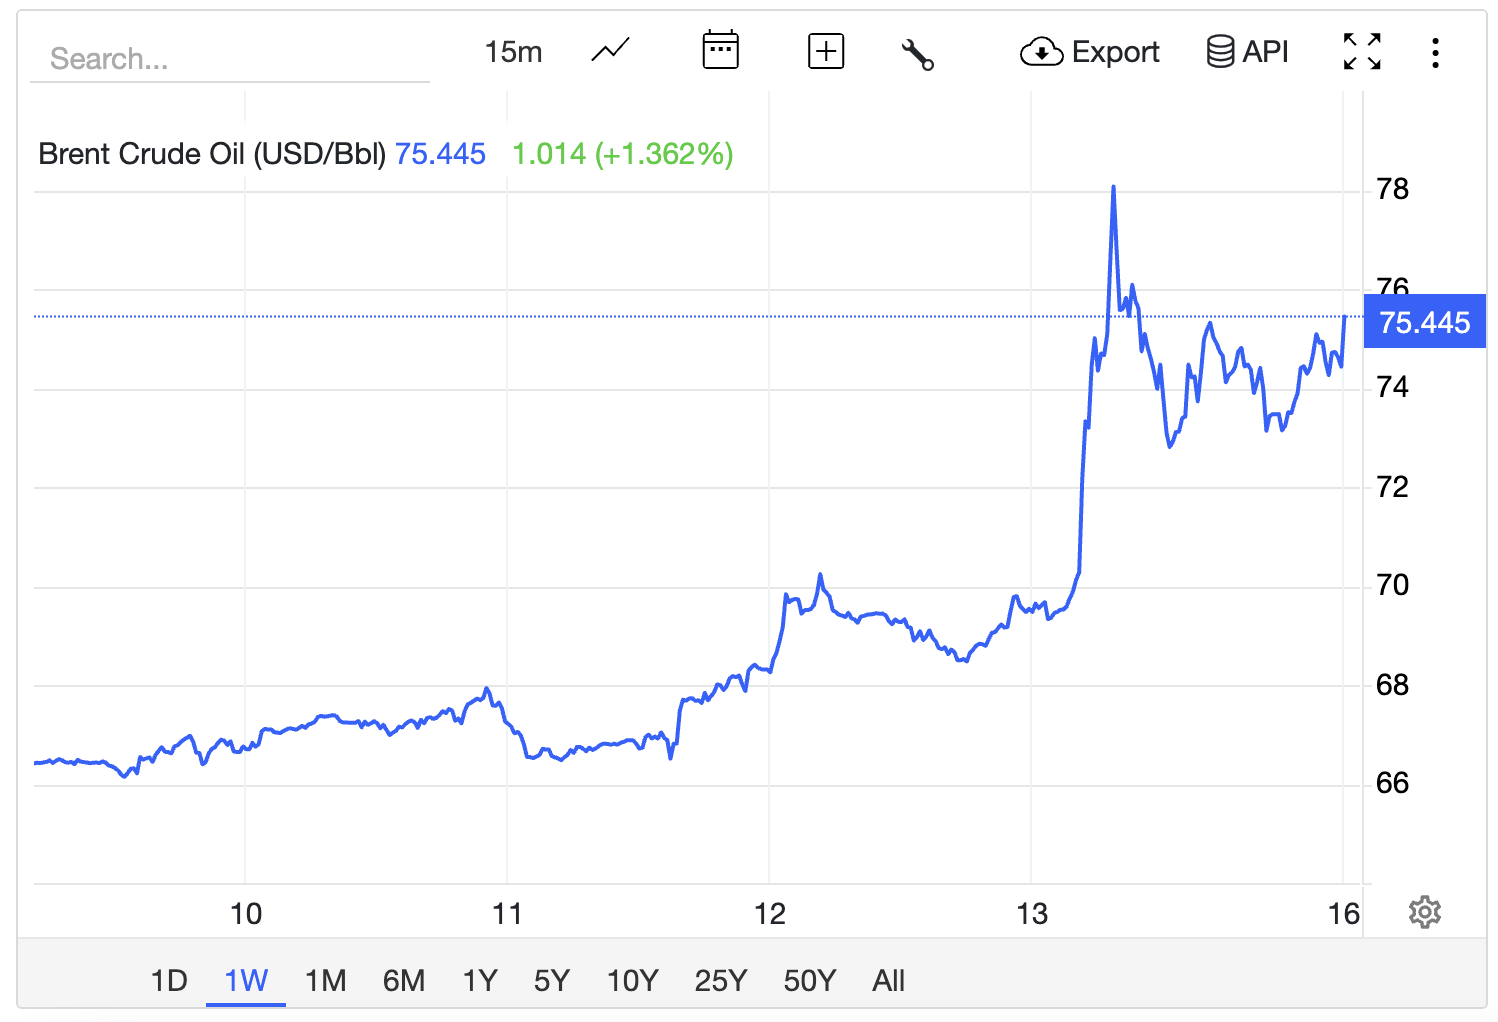Screen dimensions: 1498x1022
Task: Click the x-axis date label 16
Action: [x=1344, y=913]
